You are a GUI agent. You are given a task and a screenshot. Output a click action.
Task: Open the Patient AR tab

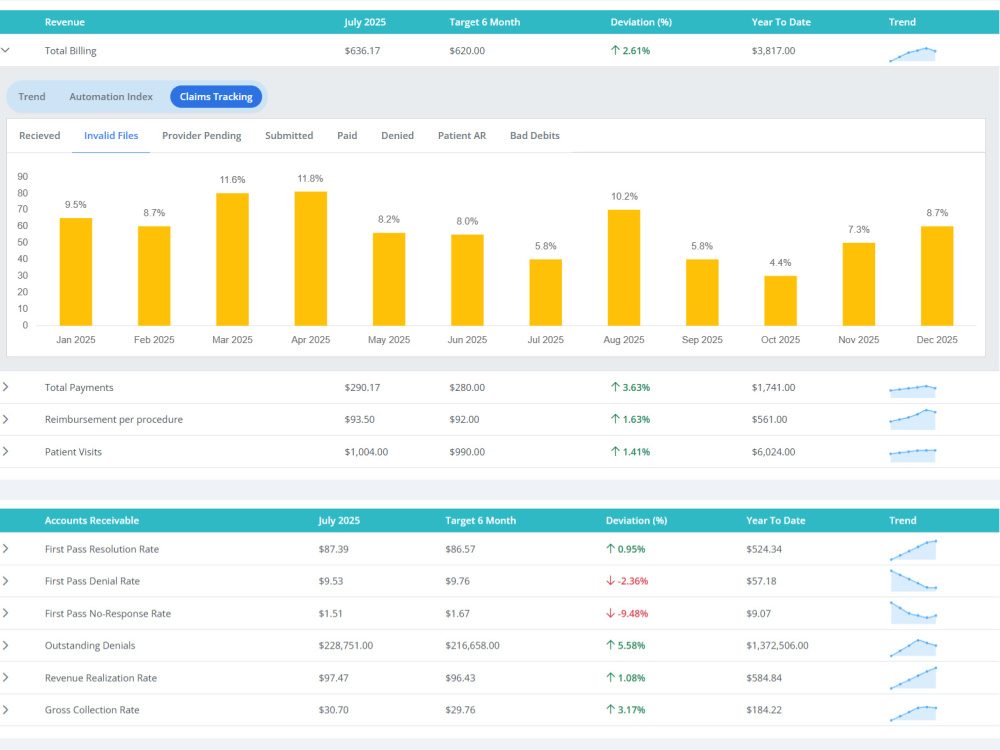(462, 135)
